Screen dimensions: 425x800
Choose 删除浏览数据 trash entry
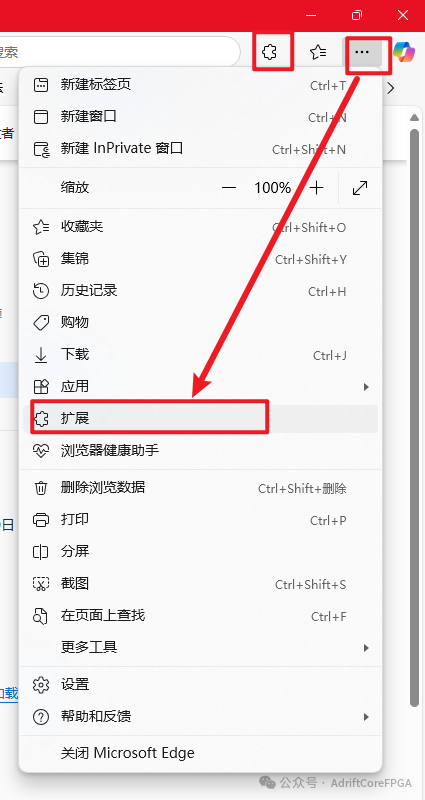[201, 487]
